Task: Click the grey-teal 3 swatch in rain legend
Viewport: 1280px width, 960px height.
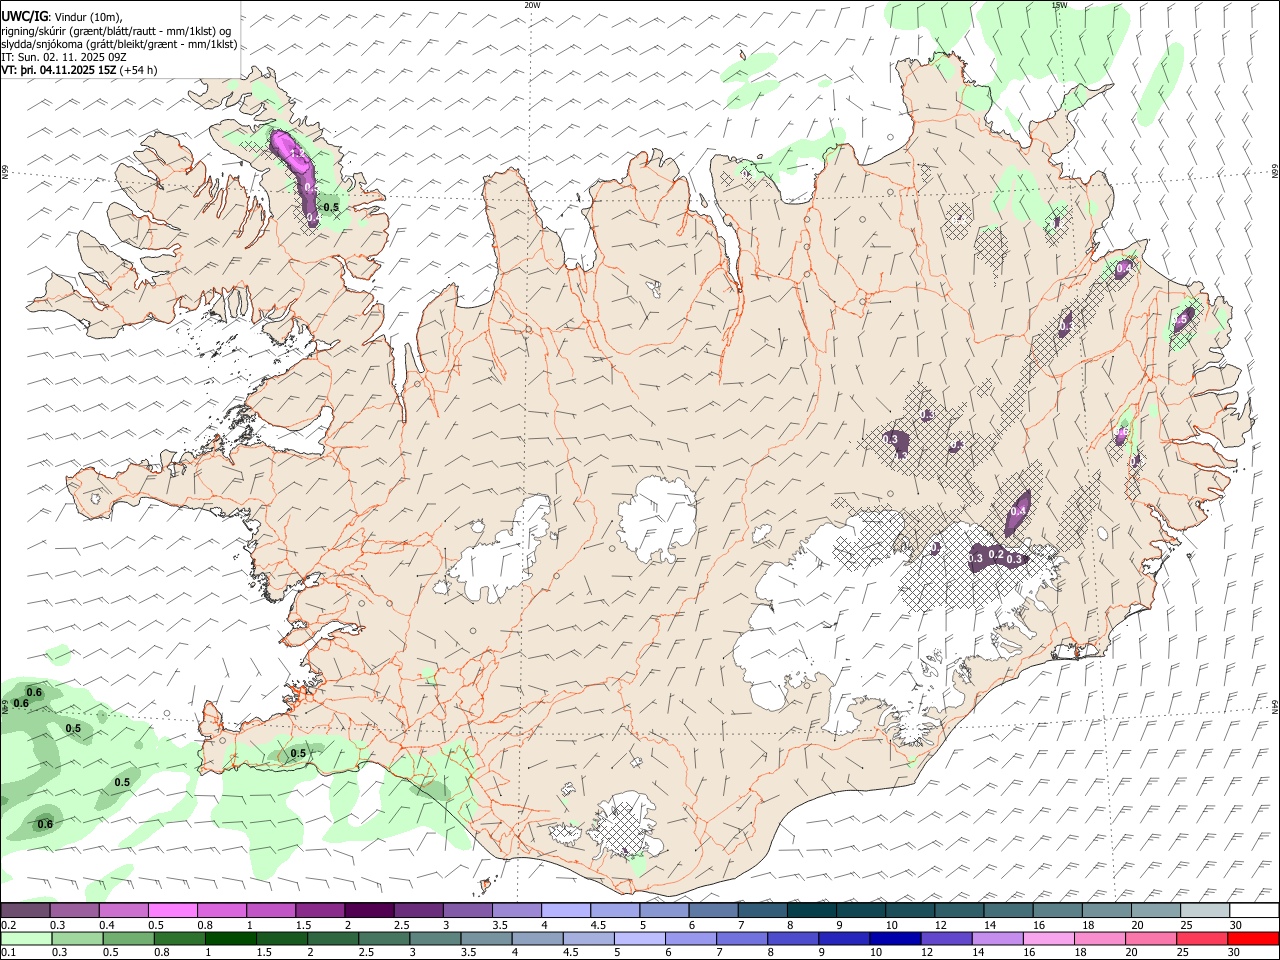Action: click(436, 938)
